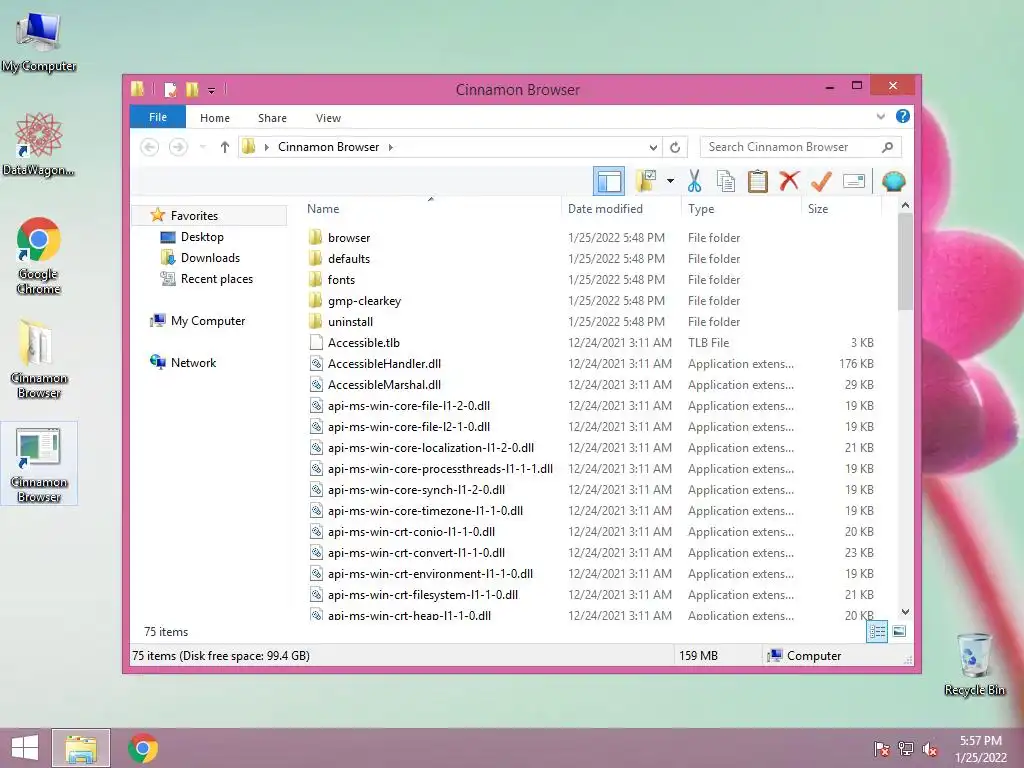Select the Accessible.tlb file
The width and height of the screenshot is (1024, 768).
(363, 342)
